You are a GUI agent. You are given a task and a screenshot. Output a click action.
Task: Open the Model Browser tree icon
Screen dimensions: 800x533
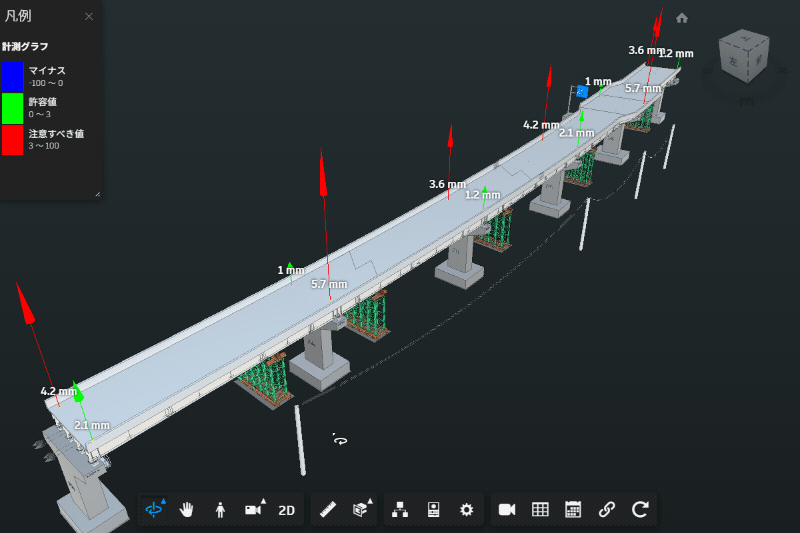pos(400,509)
